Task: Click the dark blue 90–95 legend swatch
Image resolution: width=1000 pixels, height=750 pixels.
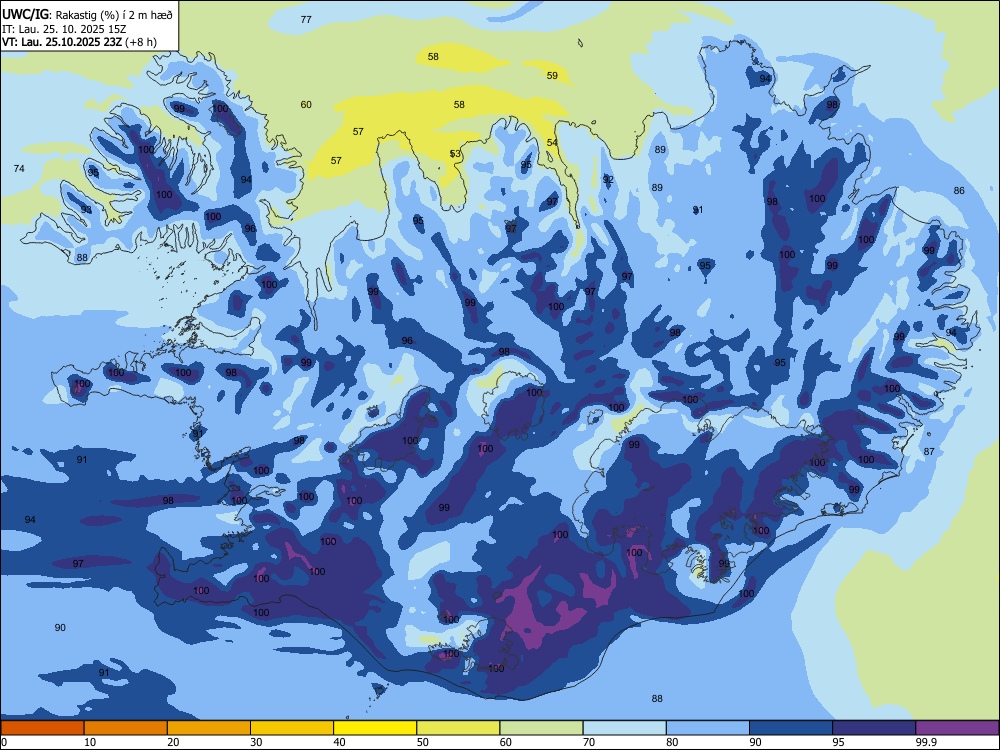Action: [791, 728]
